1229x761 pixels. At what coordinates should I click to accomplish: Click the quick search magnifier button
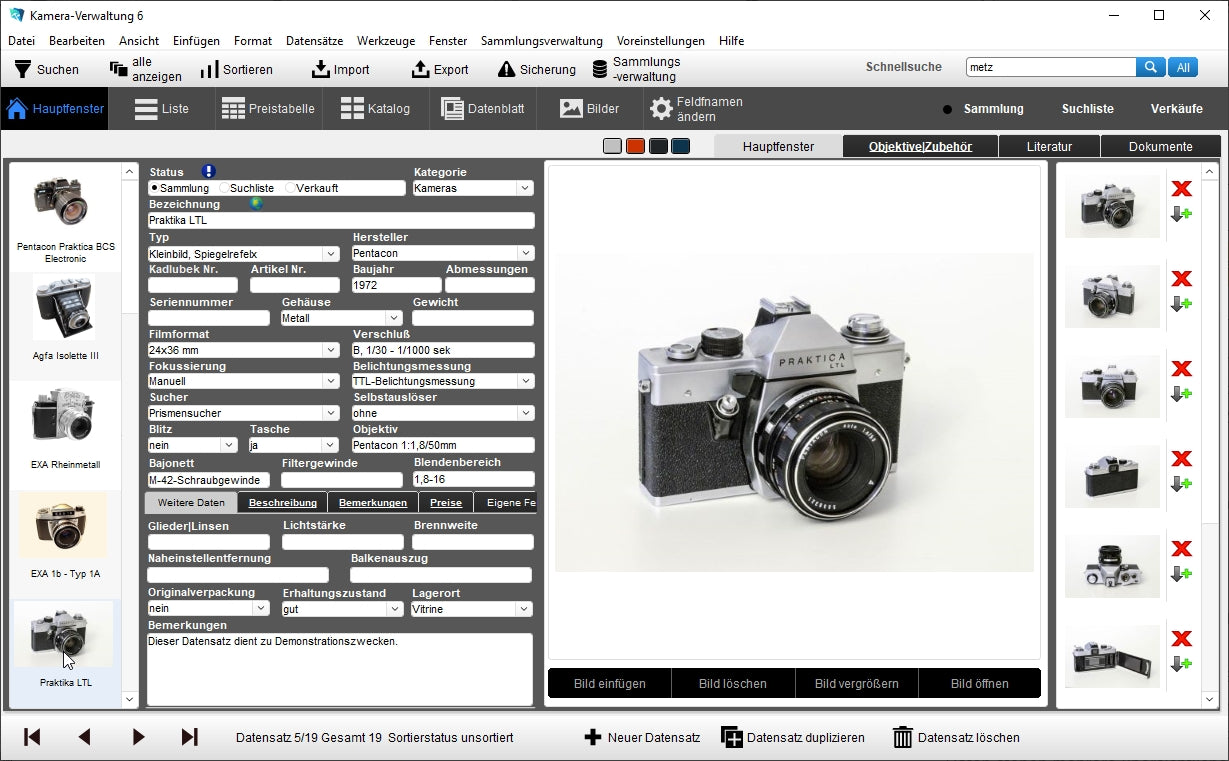1150,67
